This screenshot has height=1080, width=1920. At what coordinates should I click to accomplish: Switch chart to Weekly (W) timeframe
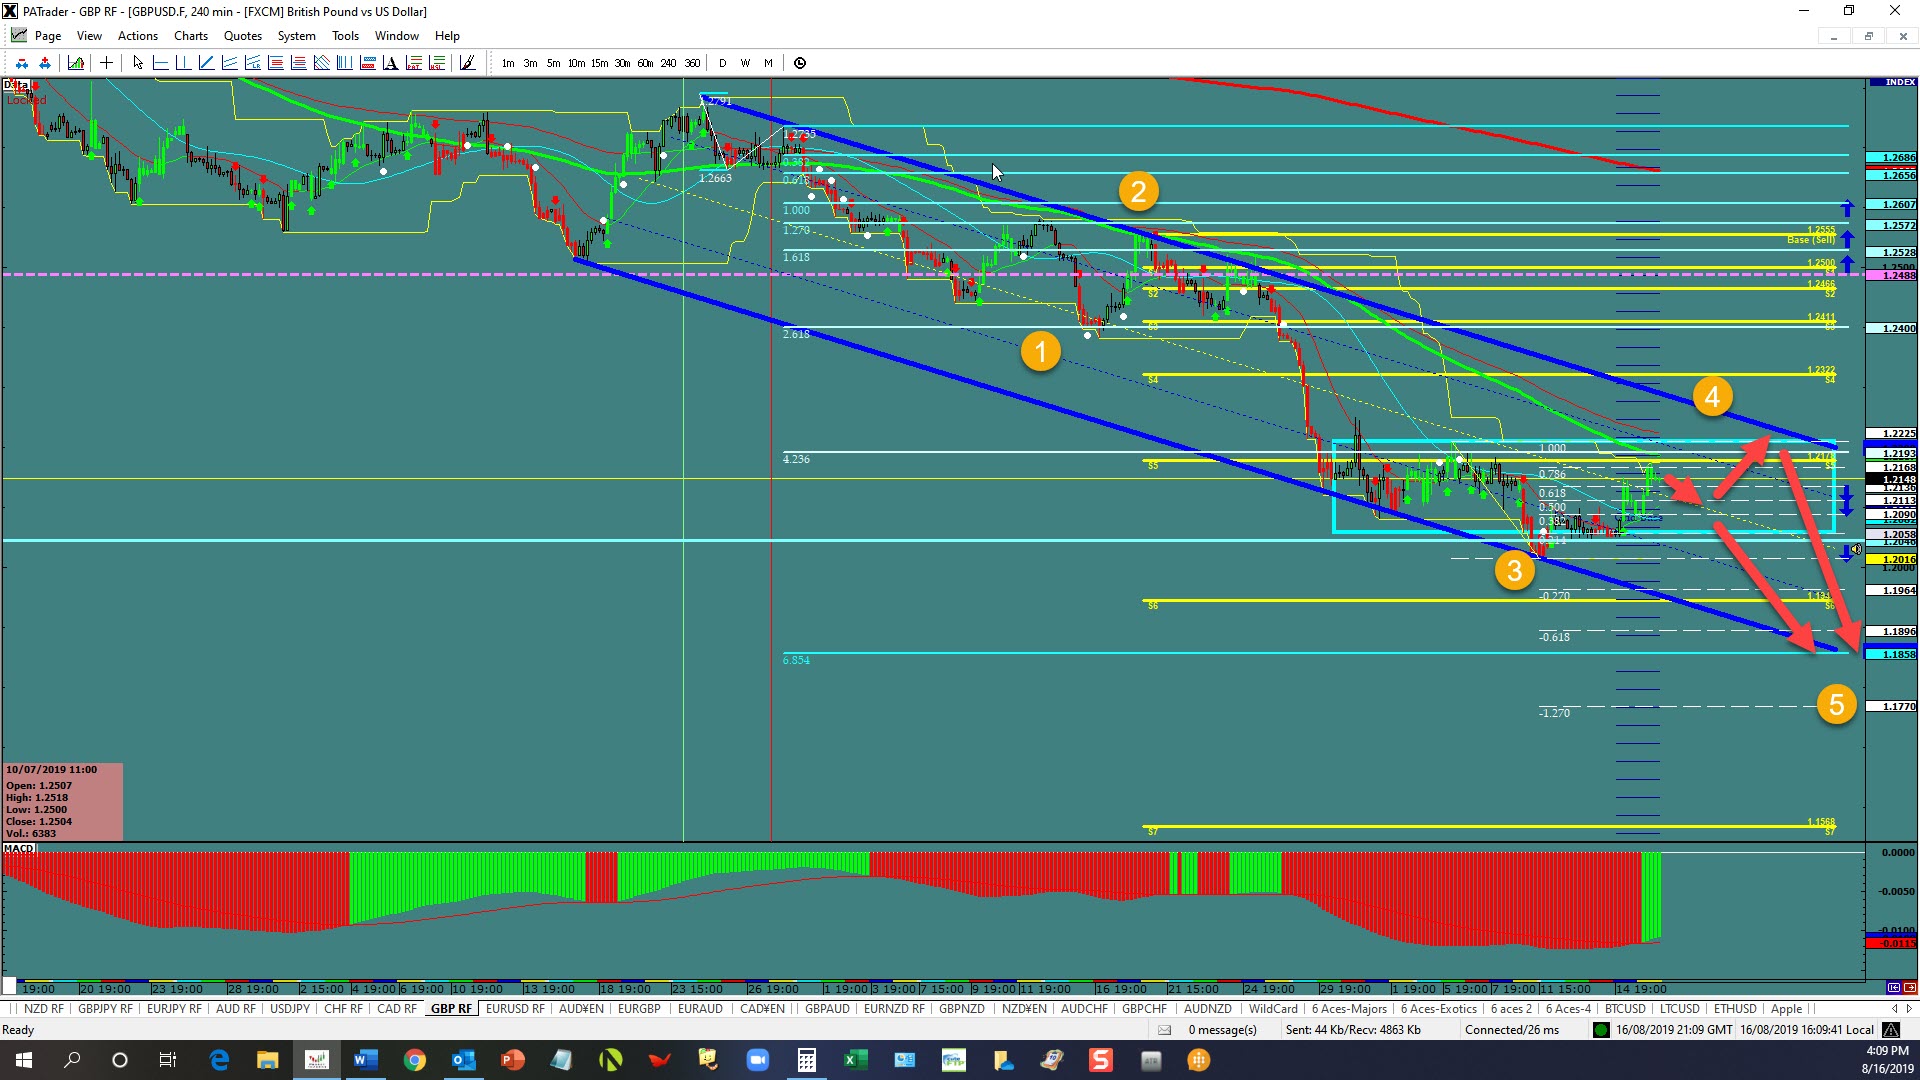coord(745,63)
